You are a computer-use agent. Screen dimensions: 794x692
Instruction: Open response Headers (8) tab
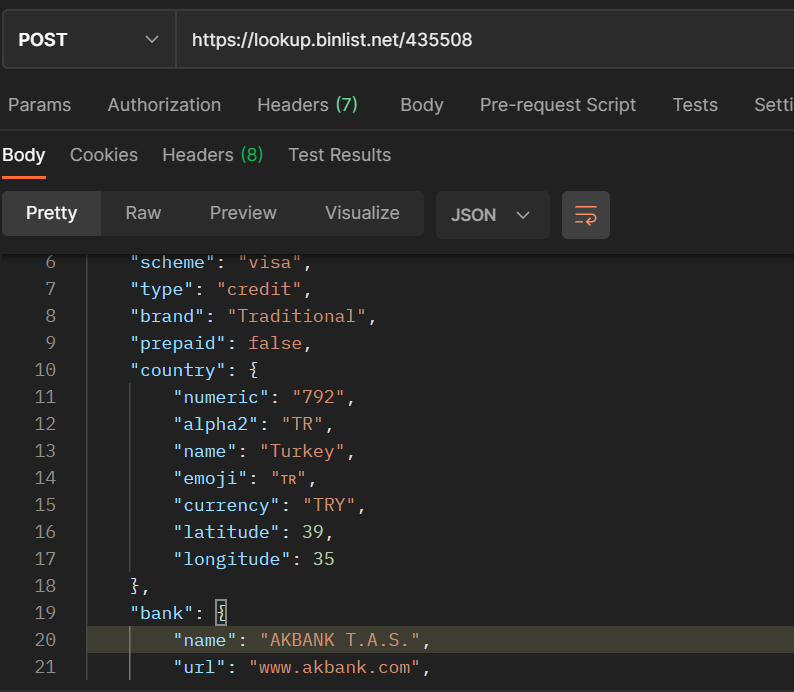coord(213,155)
